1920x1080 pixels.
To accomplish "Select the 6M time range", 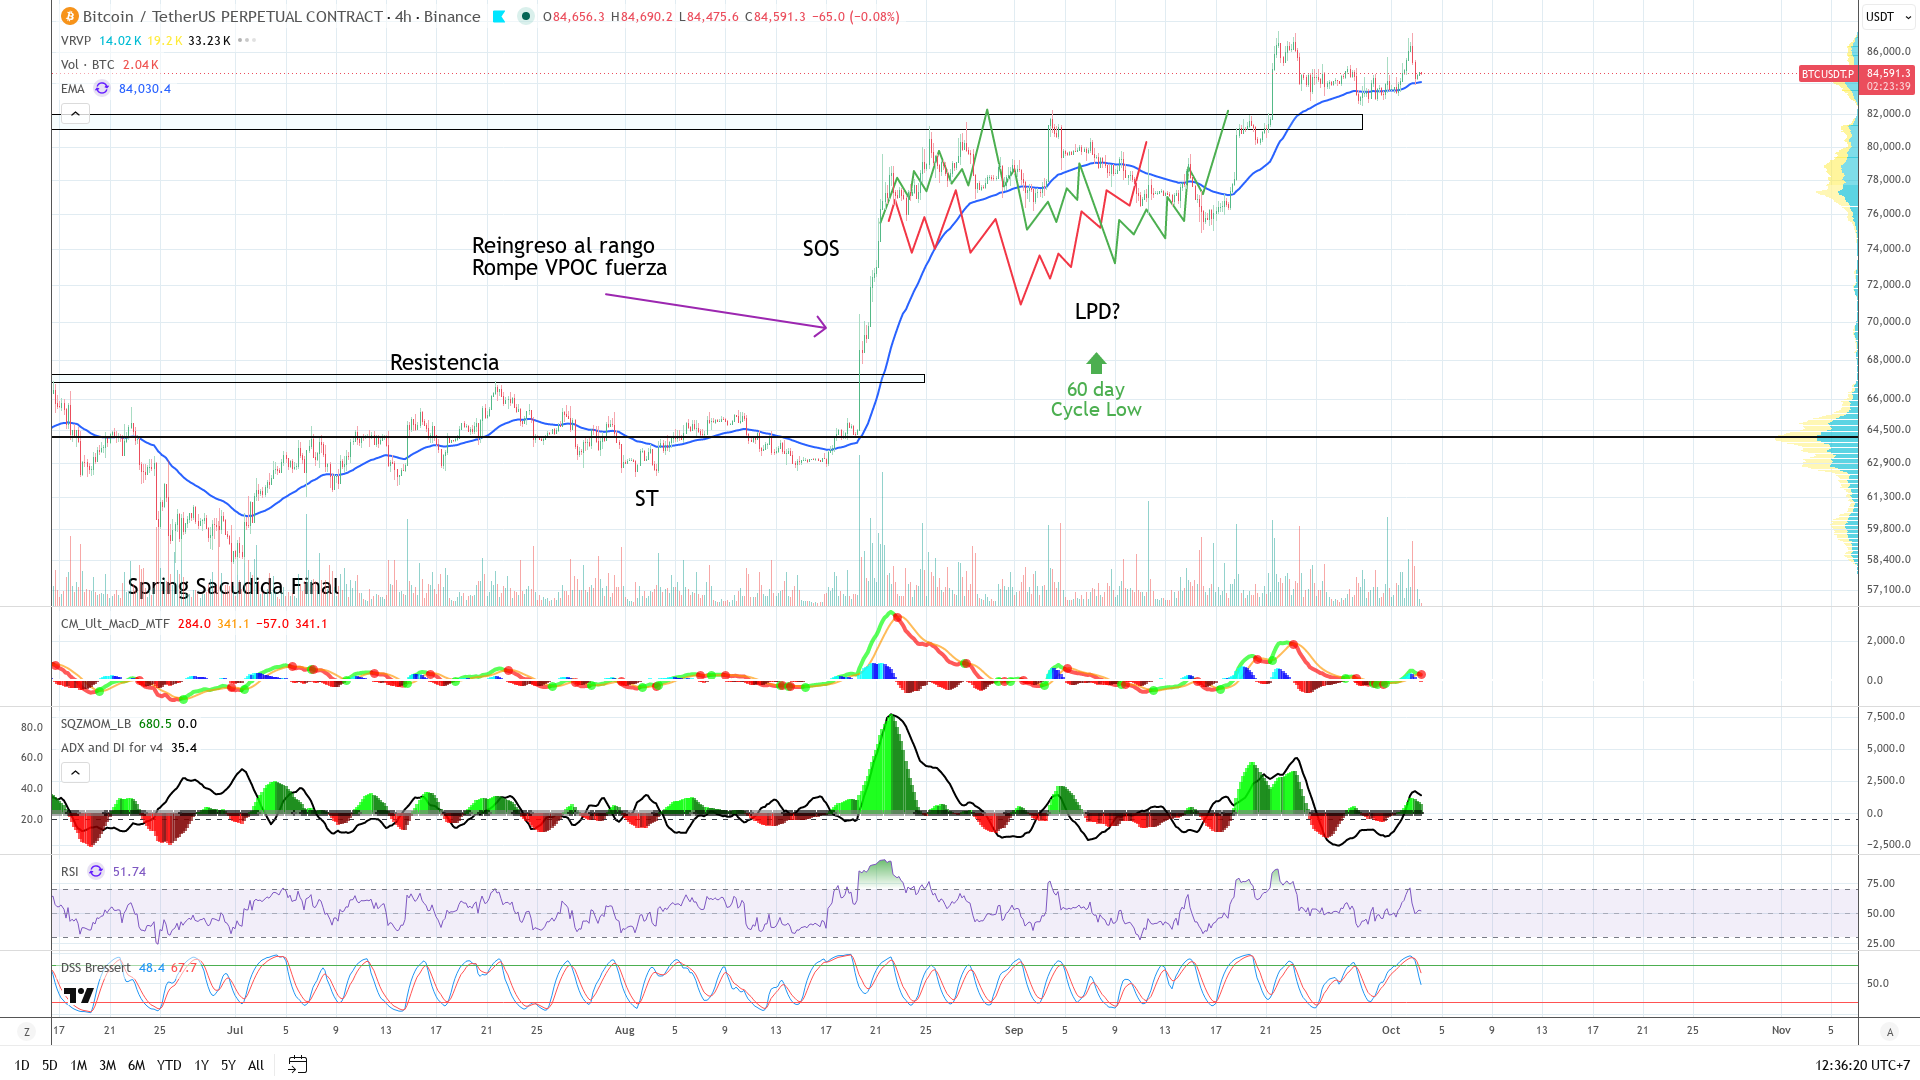I will point(136,1065).
